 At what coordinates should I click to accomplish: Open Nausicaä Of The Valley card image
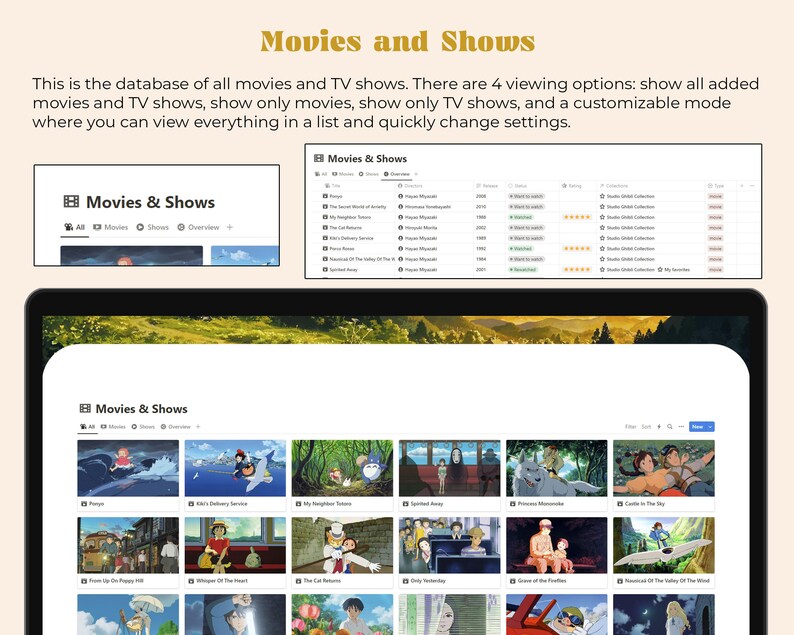(664, 545)
